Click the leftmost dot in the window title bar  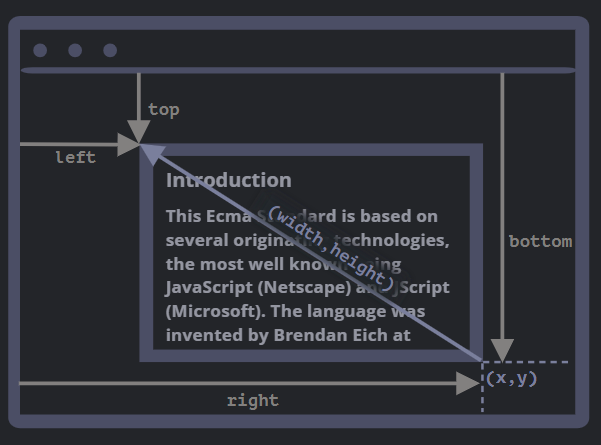coord(40,51)
